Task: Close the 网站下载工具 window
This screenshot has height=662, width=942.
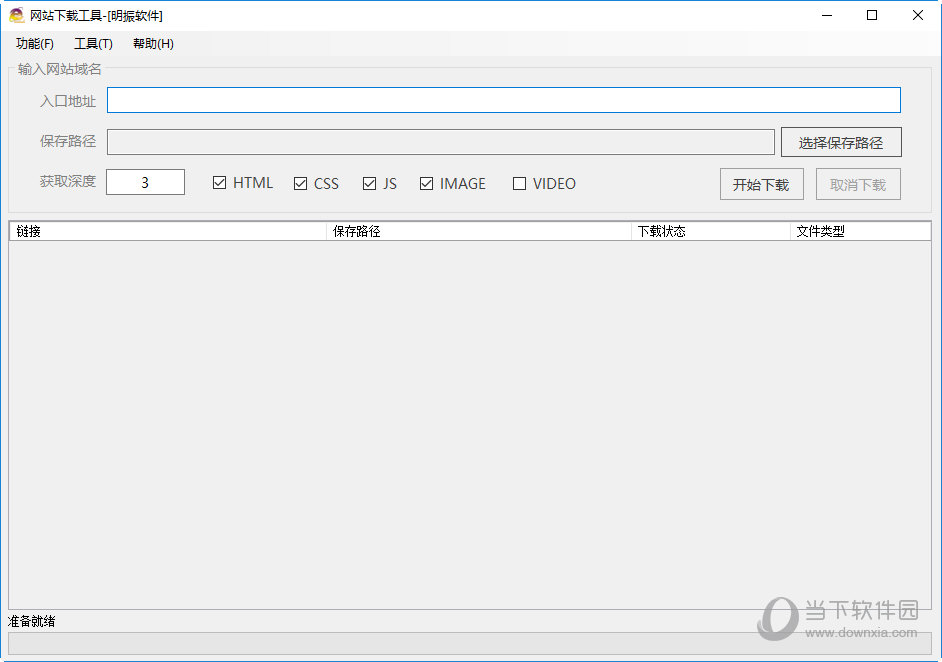Action: [x=918, y=15]
